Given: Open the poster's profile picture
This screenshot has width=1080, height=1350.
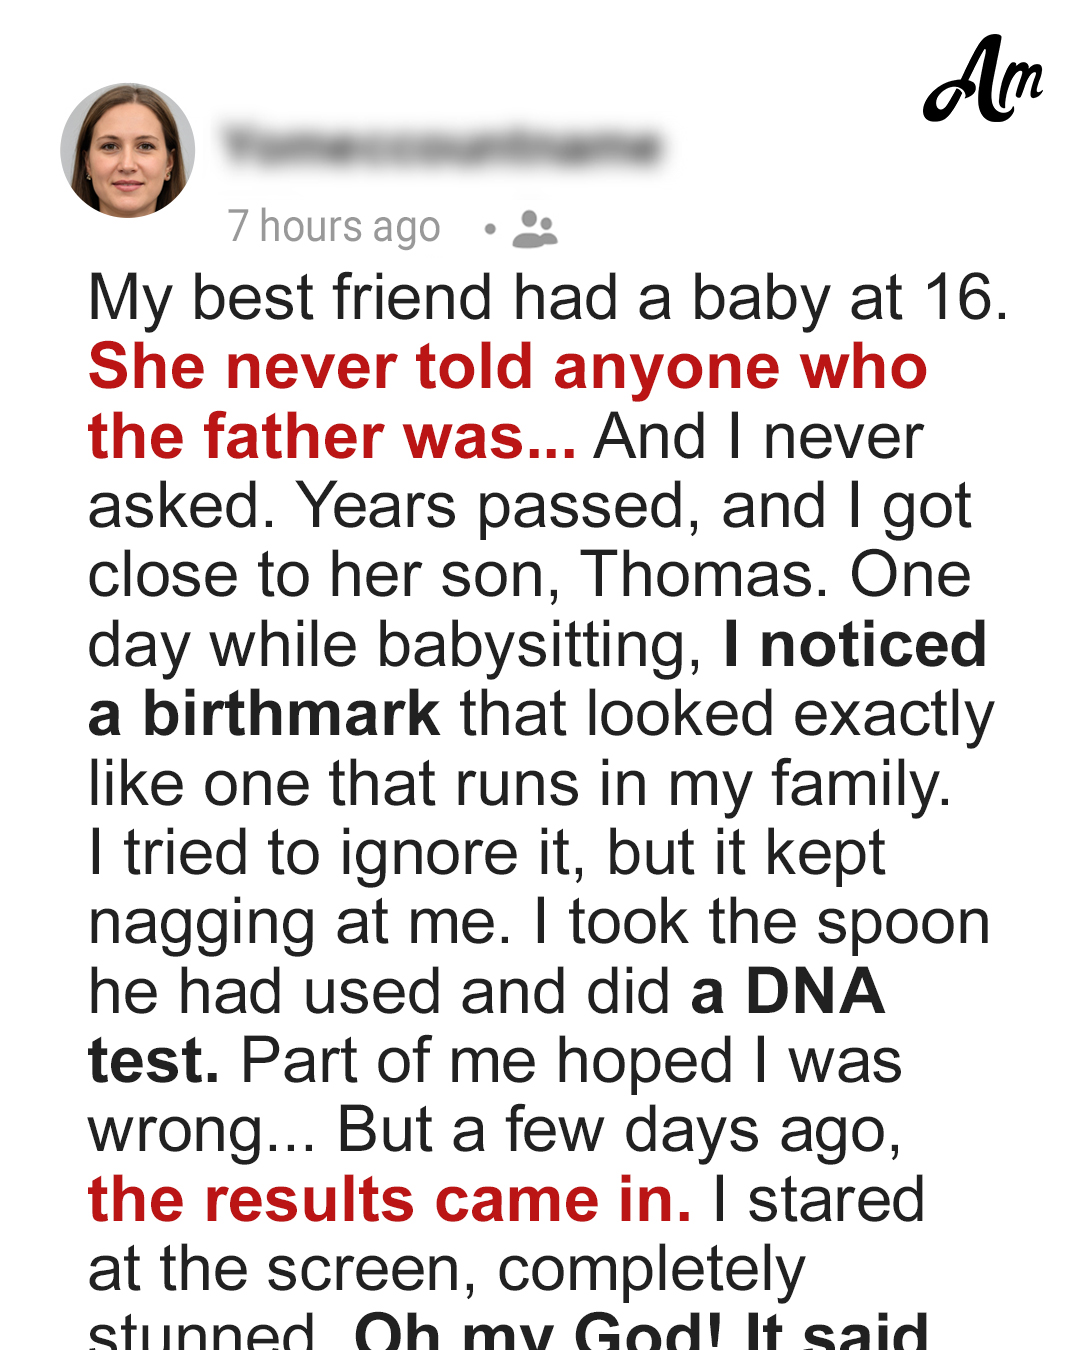Looking at the screenshot, I should [x=128, y=151].
